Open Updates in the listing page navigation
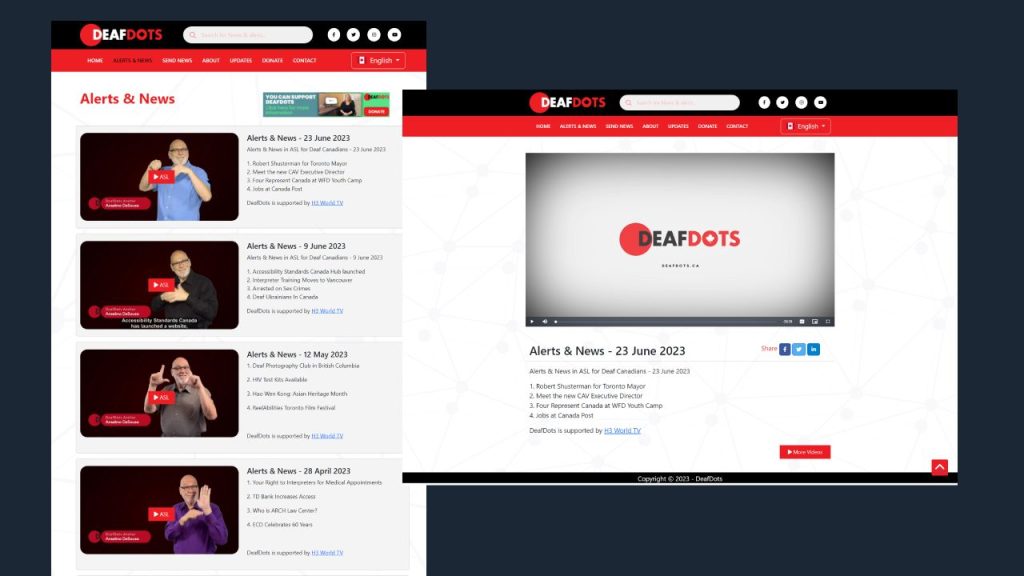The width and height of the screenshot is (1024, 576). click(x=241, y=61)
